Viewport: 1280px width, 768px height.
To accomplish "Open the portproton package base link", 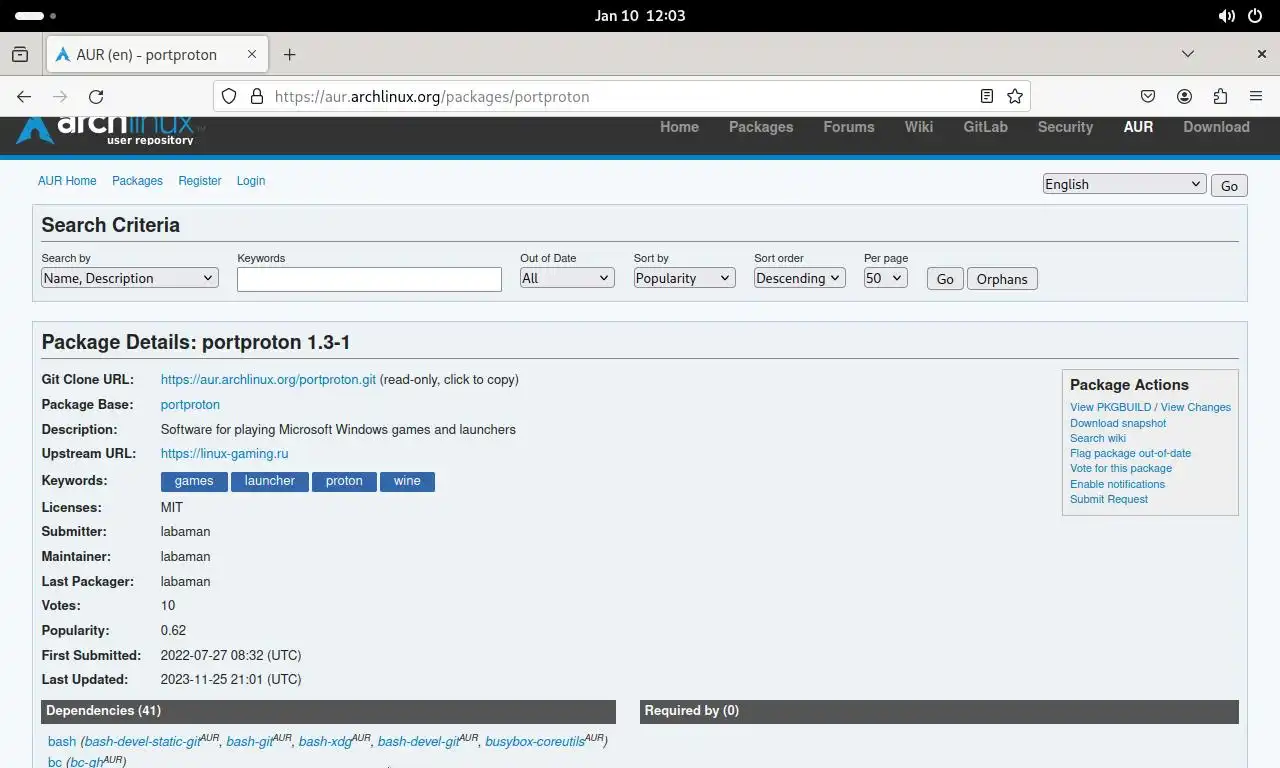I will 190,405.
